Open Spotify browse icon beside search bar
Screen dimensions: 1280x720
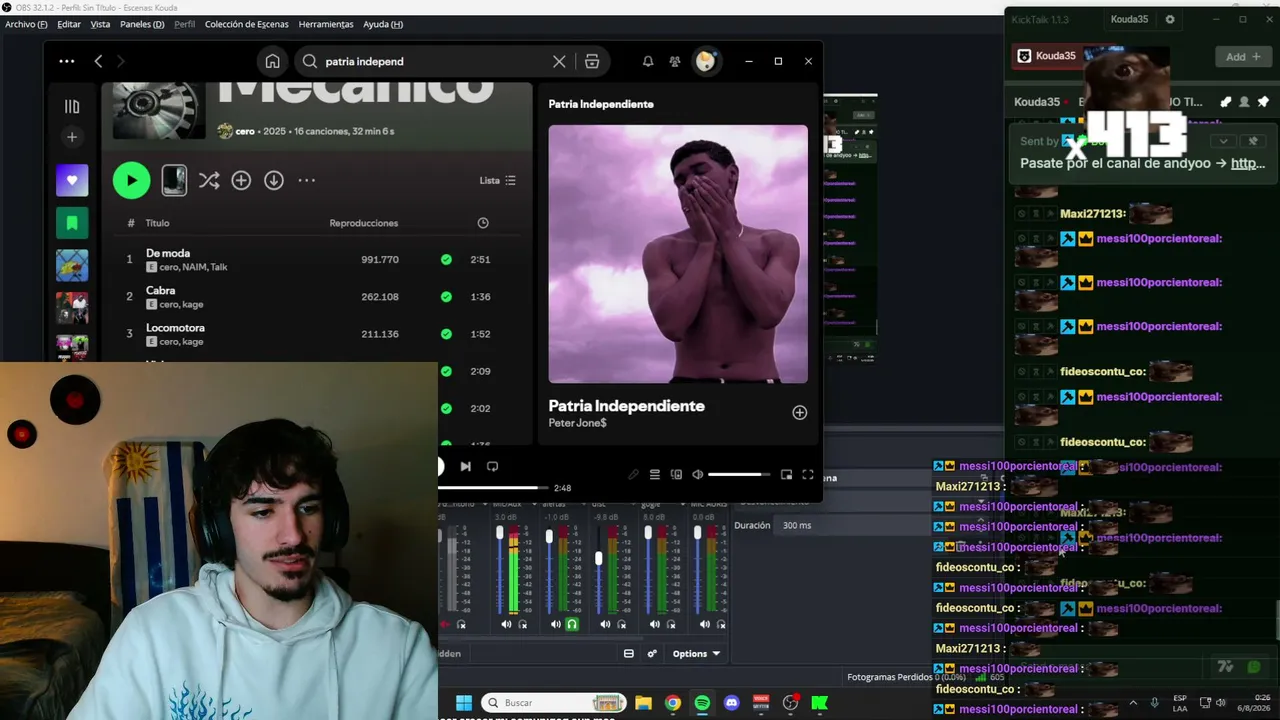tap(592, 61)
